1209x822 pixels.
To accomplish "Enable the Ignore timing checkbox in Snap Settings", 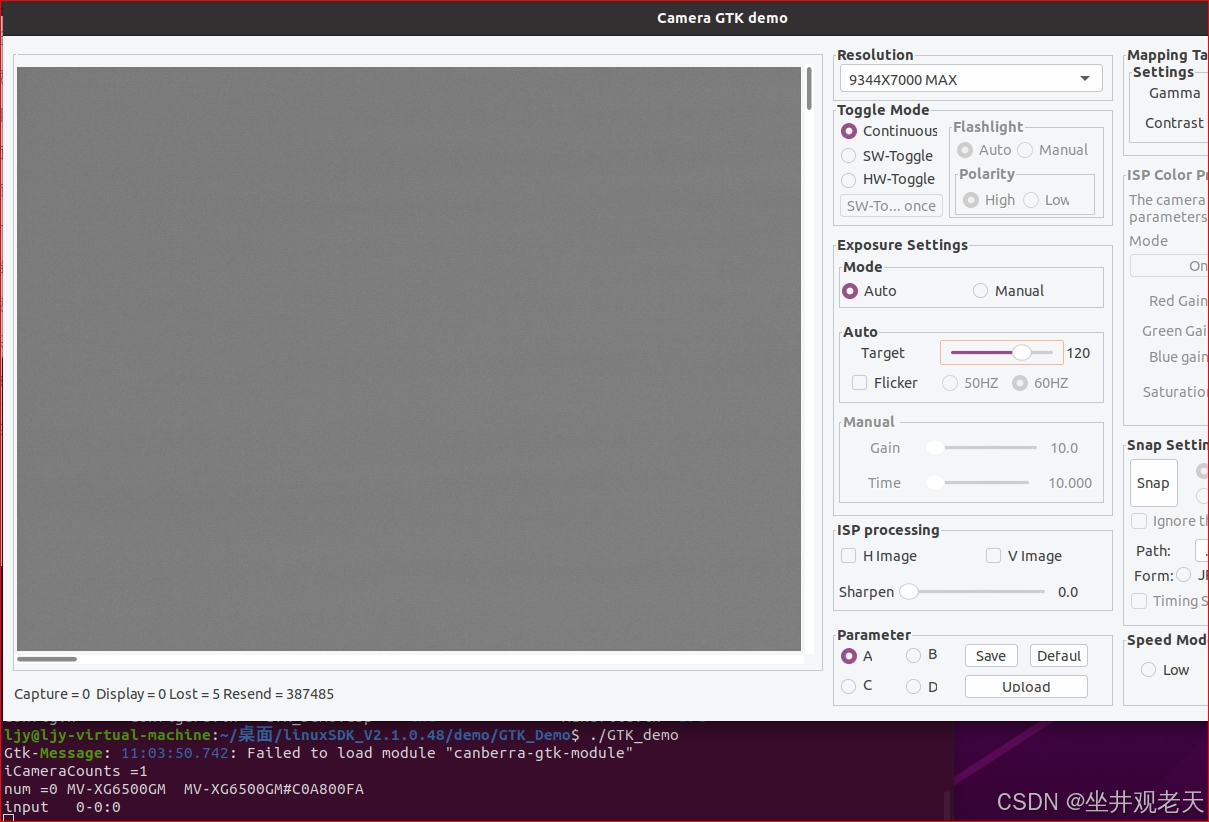I will click(1138, 520).
